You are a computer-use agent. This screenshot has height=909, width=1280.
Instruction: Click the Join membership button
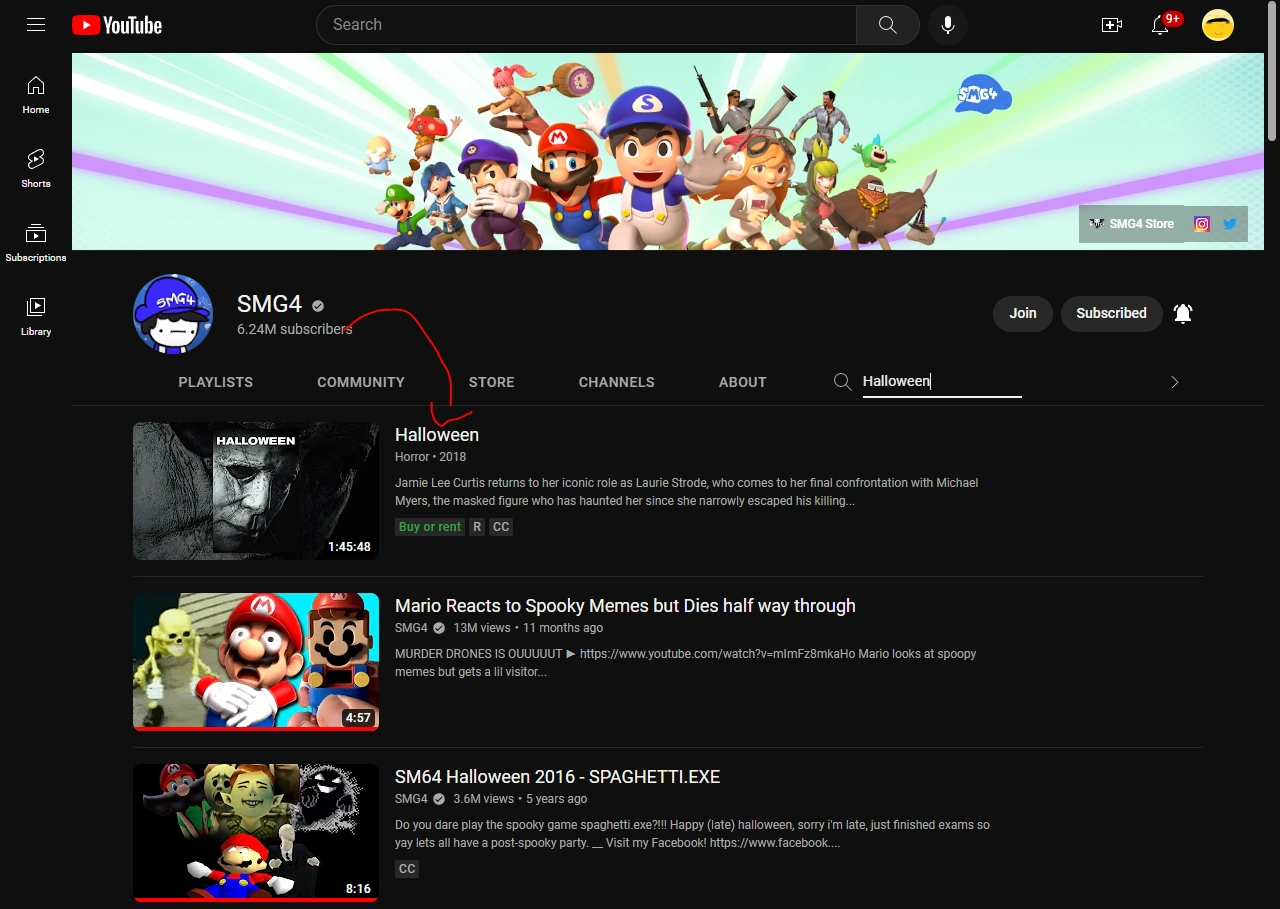(x=1022, y=313)
